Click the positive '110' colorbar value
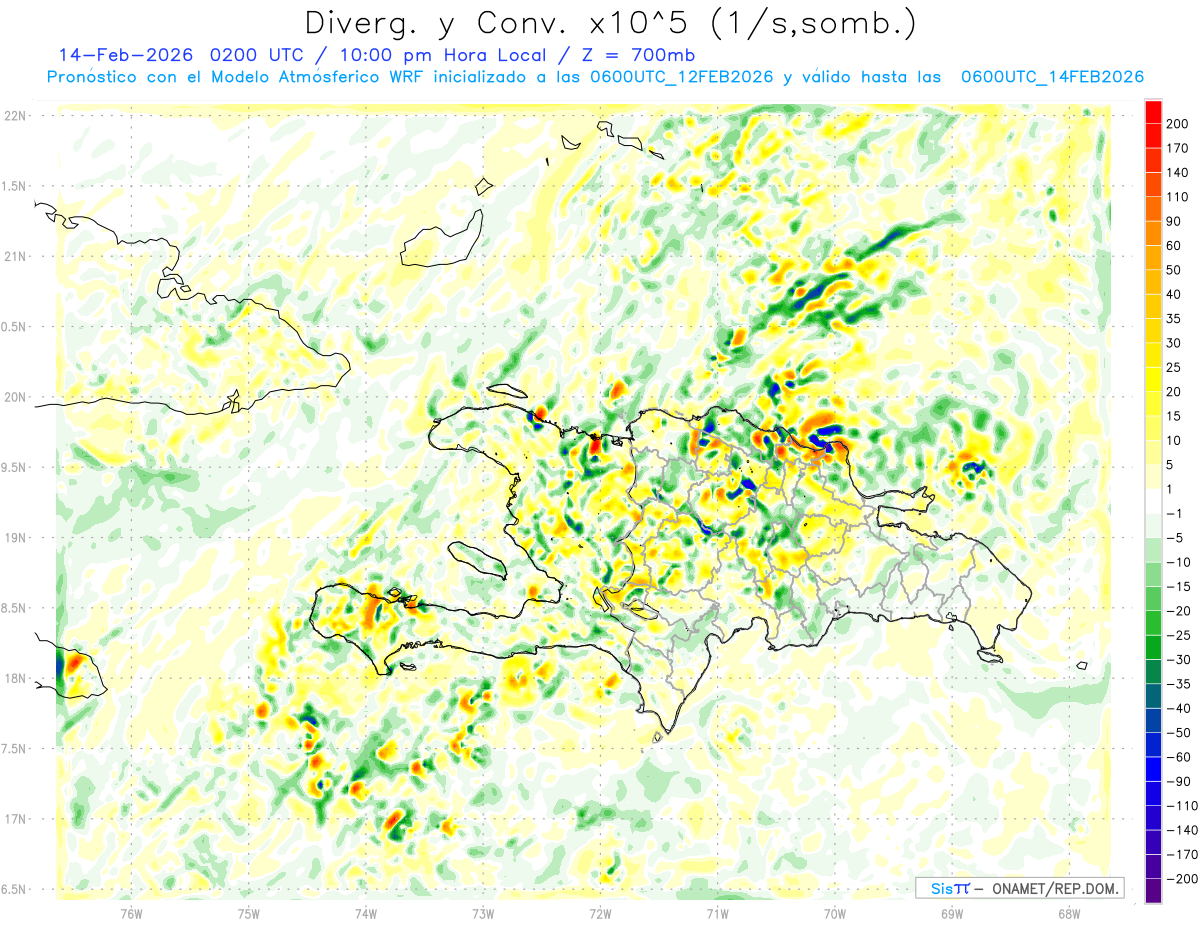Screen dimensions: 1200x927 click(x=1179, y=197)
